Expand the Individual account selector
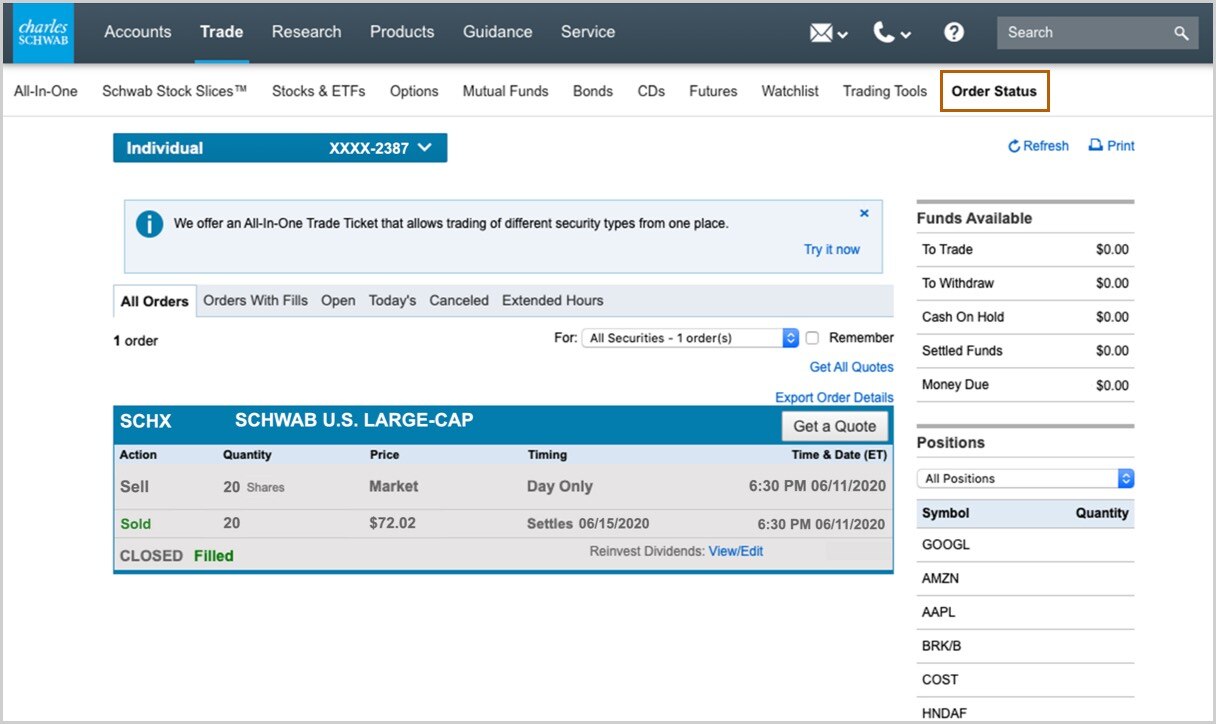Image resolution: width=1216 pixels, height=724 pixels. point(280,148)
